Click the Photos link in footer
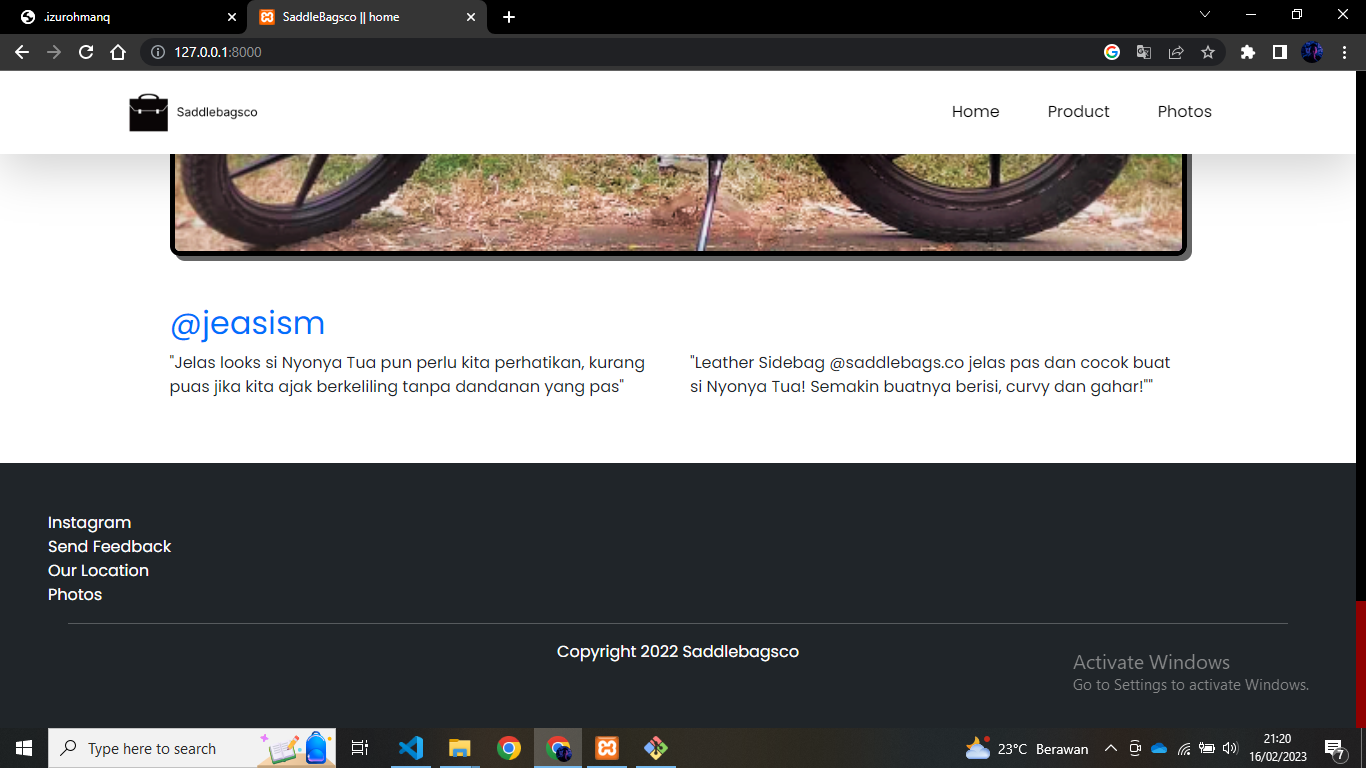Image resolution: width=1366 pixels, height=768 pixels. click(75, 594)
